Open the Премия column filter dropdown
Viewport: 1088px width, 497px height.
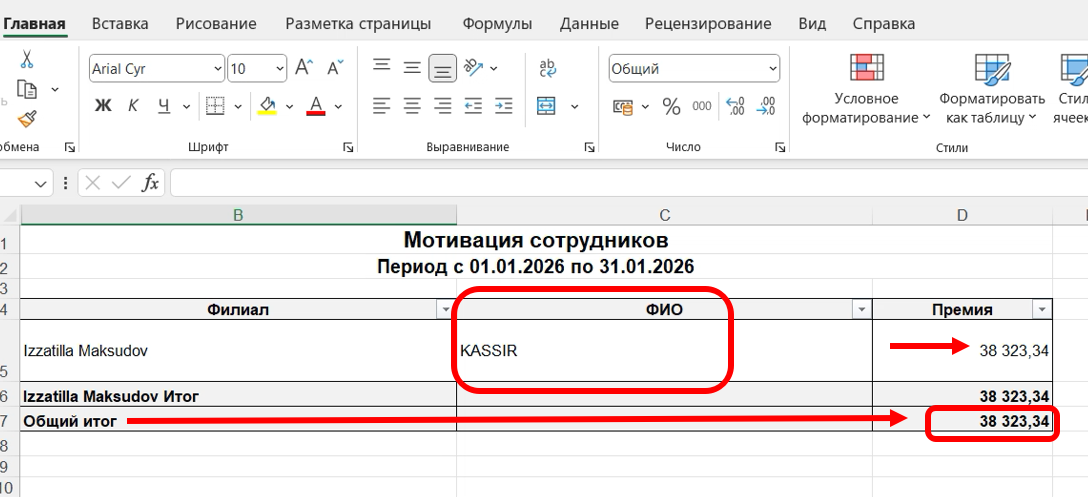[1042, 310]
